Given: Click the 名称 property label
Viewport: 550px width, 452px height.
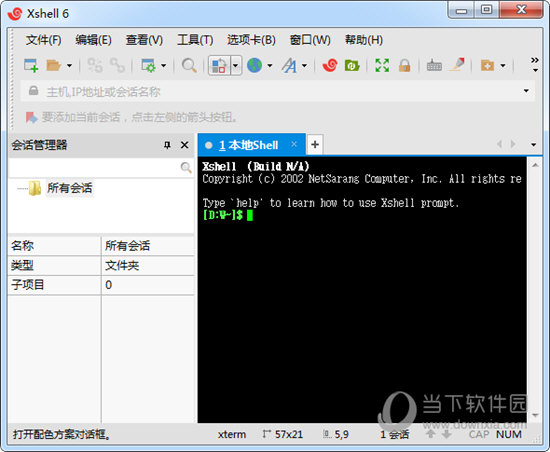Looking at the screenshot, I should click(22, 245).
